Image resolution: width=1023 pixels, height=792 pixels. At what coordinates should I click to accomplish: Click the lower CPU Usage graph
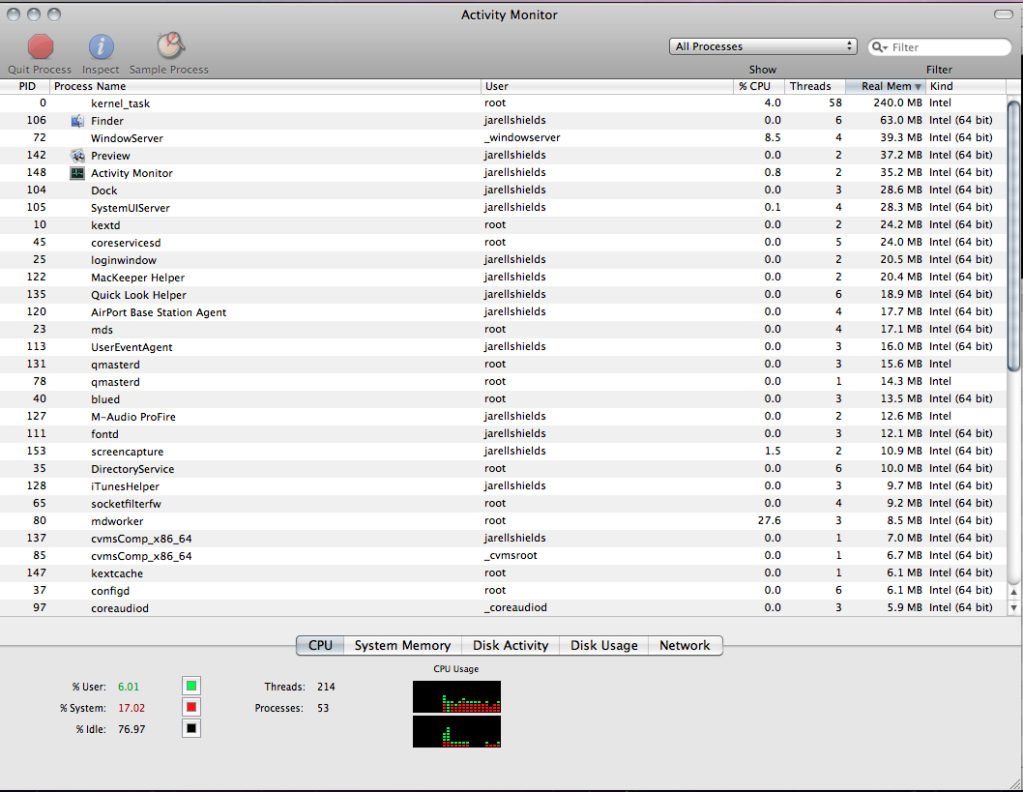[x=457, y=731]
